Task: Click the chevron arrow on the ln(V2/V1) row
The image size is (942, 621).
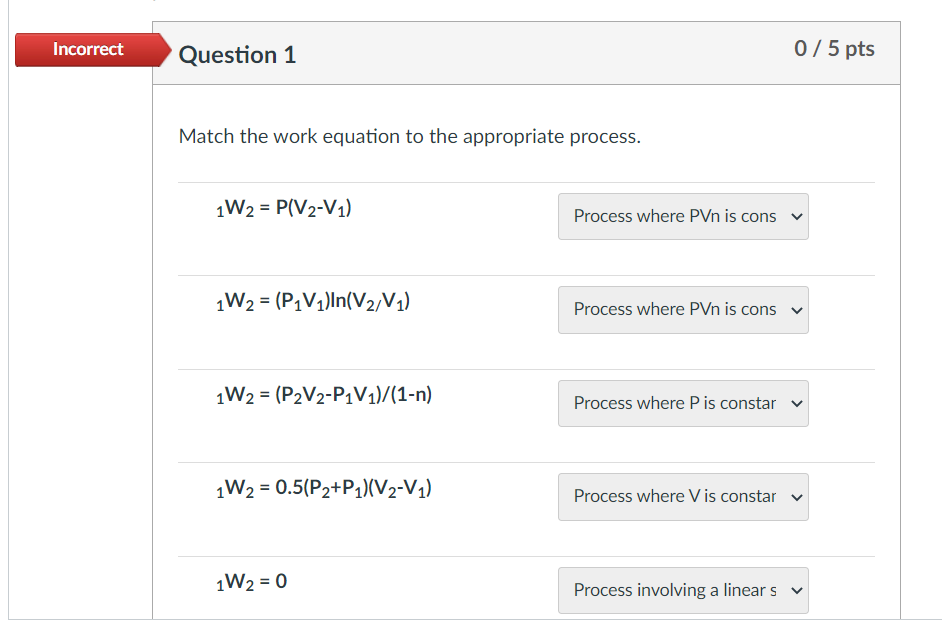Action: 796,310
